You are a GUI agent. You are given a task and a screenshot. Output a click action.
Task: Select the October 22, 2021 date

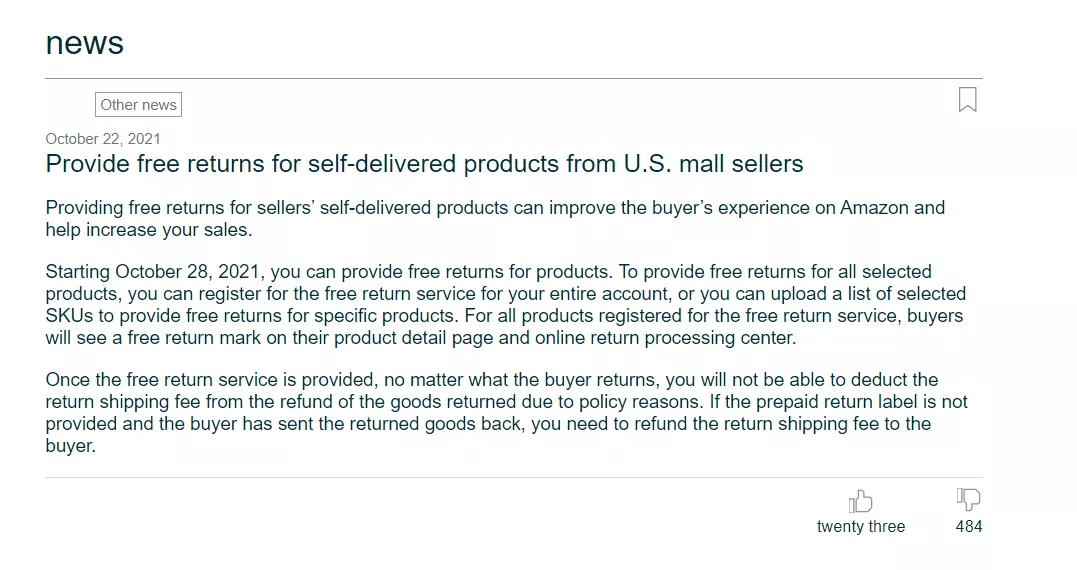click(x=103, y=139)
